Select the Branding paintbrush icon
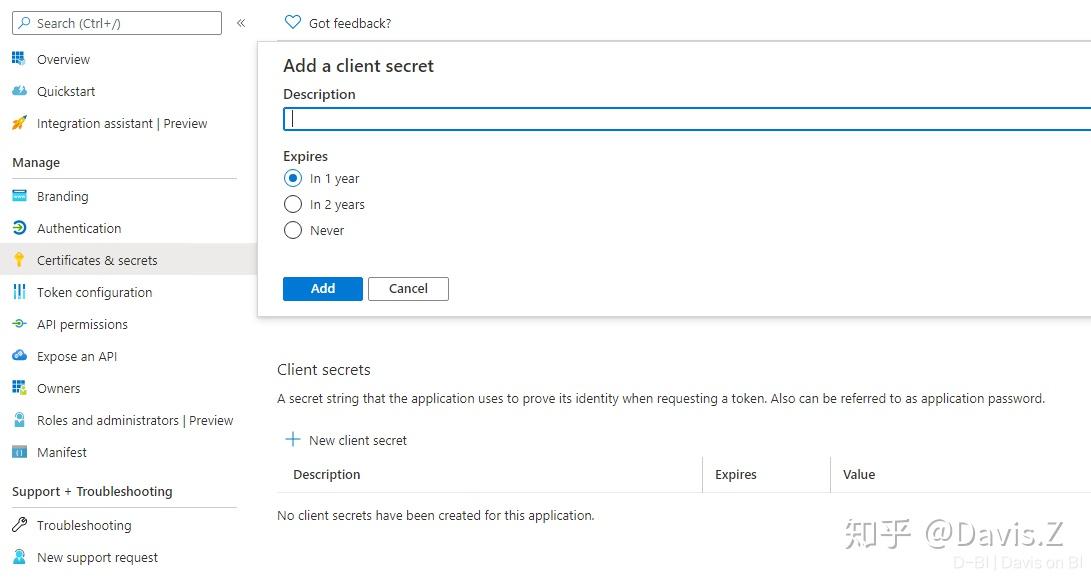1091x580 pixels. click(20, 196)
